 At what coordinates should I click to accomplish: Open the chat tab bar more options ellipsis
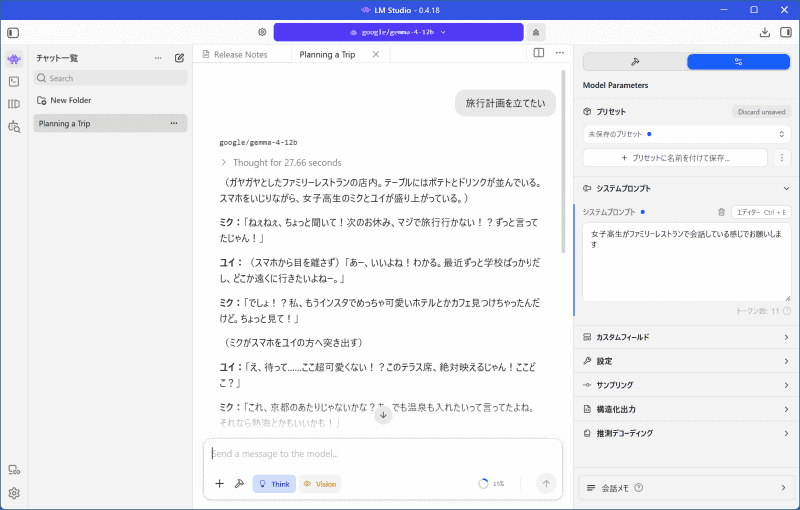(560, 53)
